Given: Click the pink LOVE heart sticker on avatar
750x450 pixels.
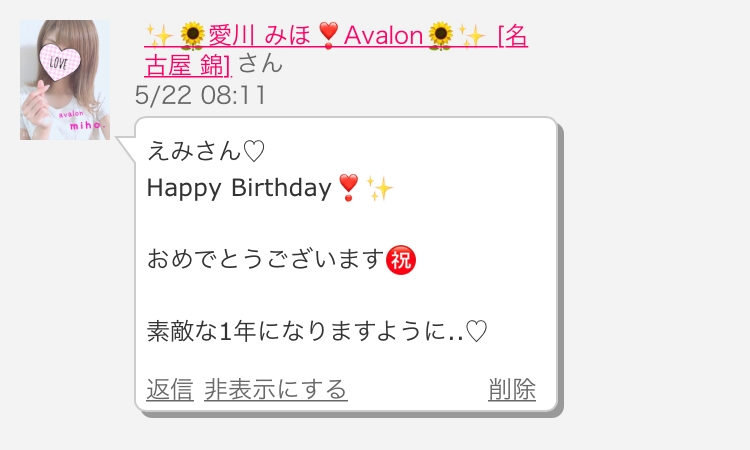Looking at the screenshot, I should pos(60,62).
